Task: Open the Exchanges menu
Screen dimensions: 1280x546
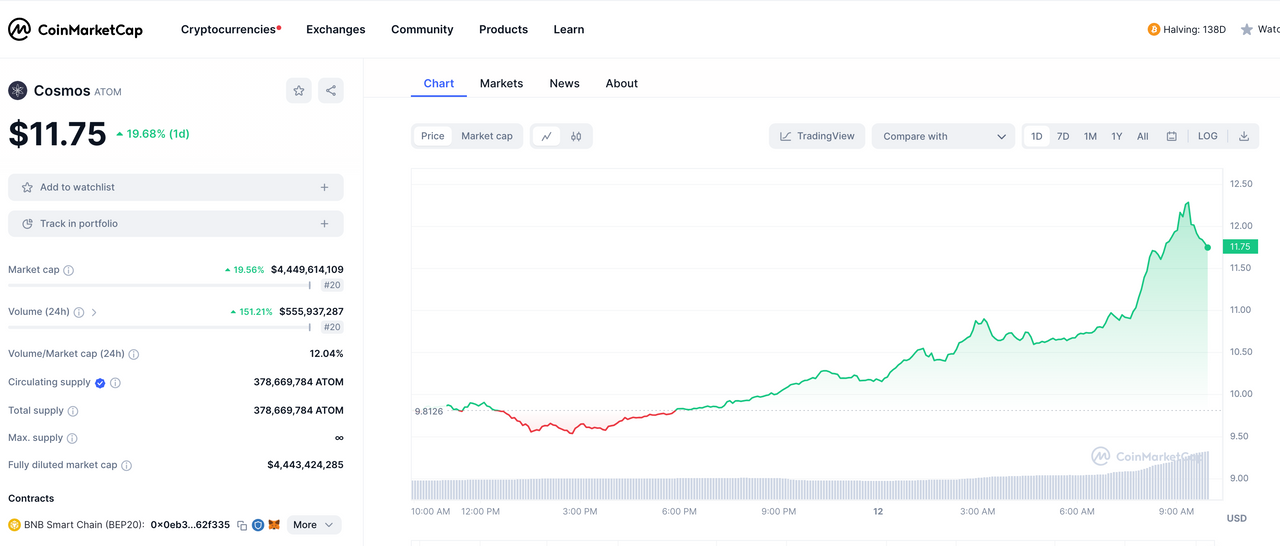Action: click(x=336, y=30)
